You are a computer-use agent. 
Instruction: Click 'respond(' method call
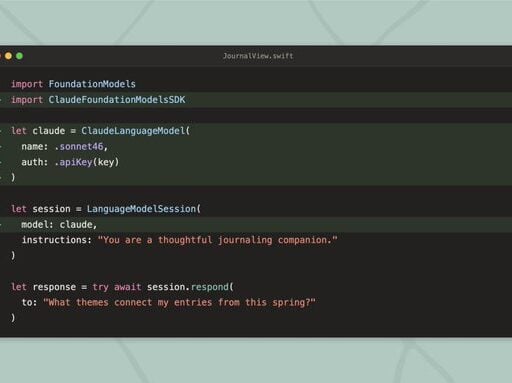(x=212, y=287)
